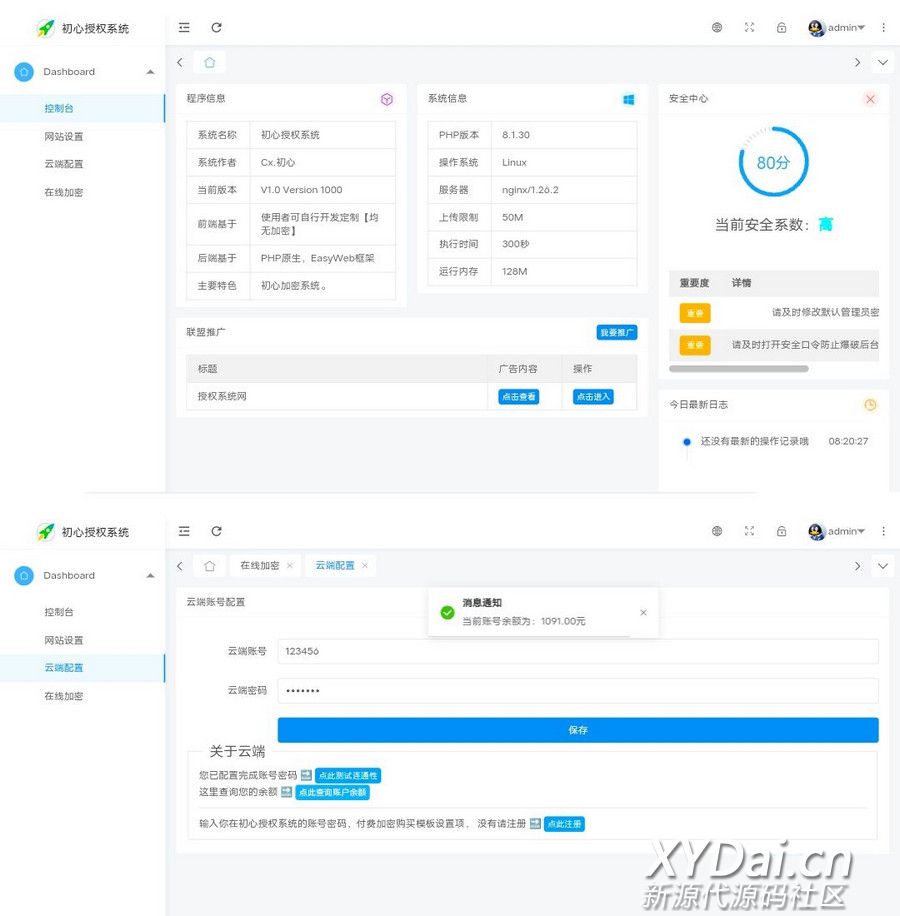Click the 点此查询账户余额 link

(332, 792)
